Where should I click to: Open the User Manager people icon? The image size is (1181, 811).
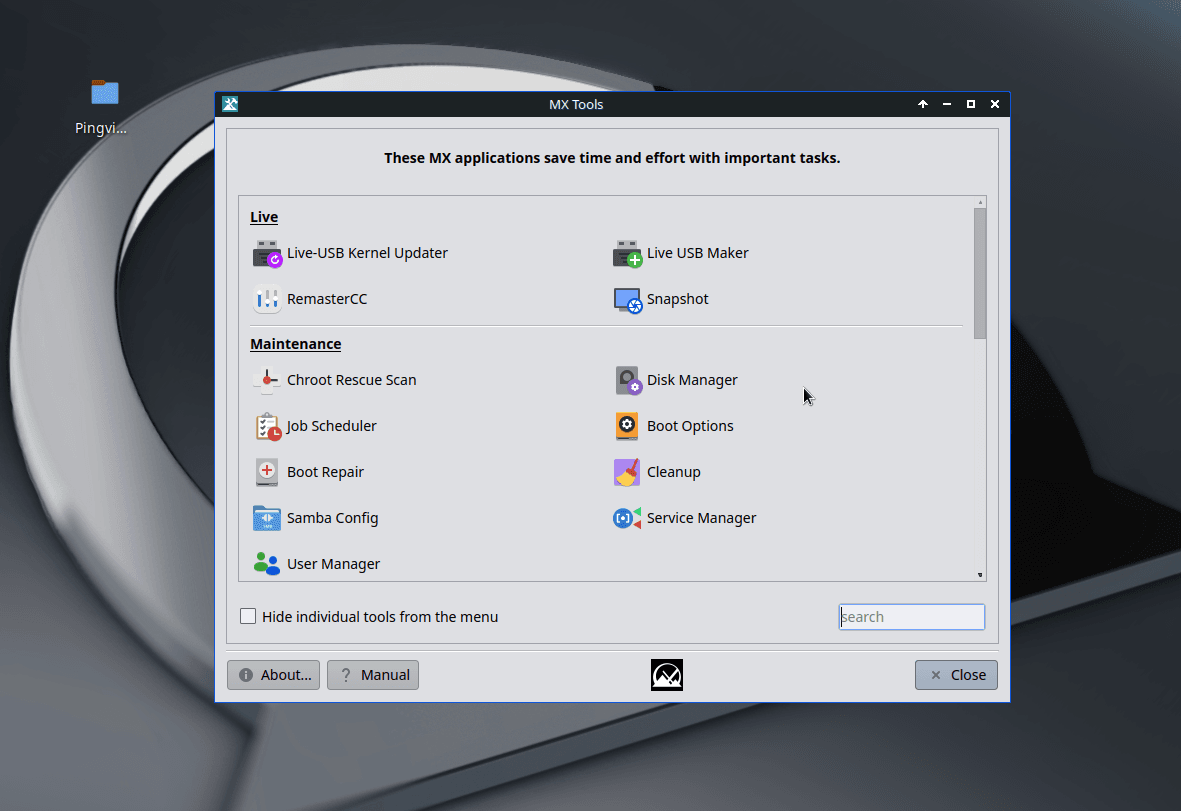pyautogui.click(x=267, y=564)
